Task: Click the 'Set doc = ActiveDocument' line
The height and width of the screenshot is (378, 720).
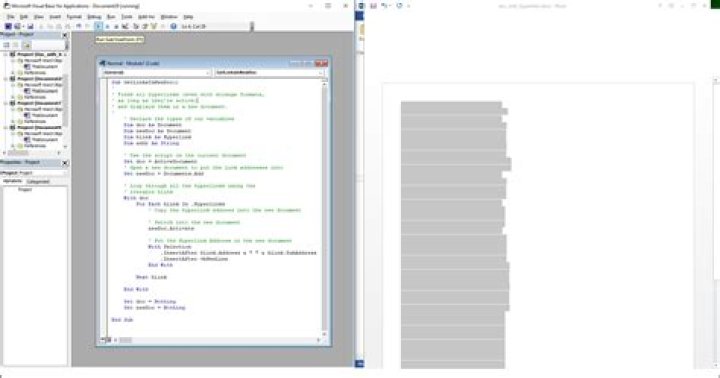Action: pyautogui.click(x=160, y=162)
